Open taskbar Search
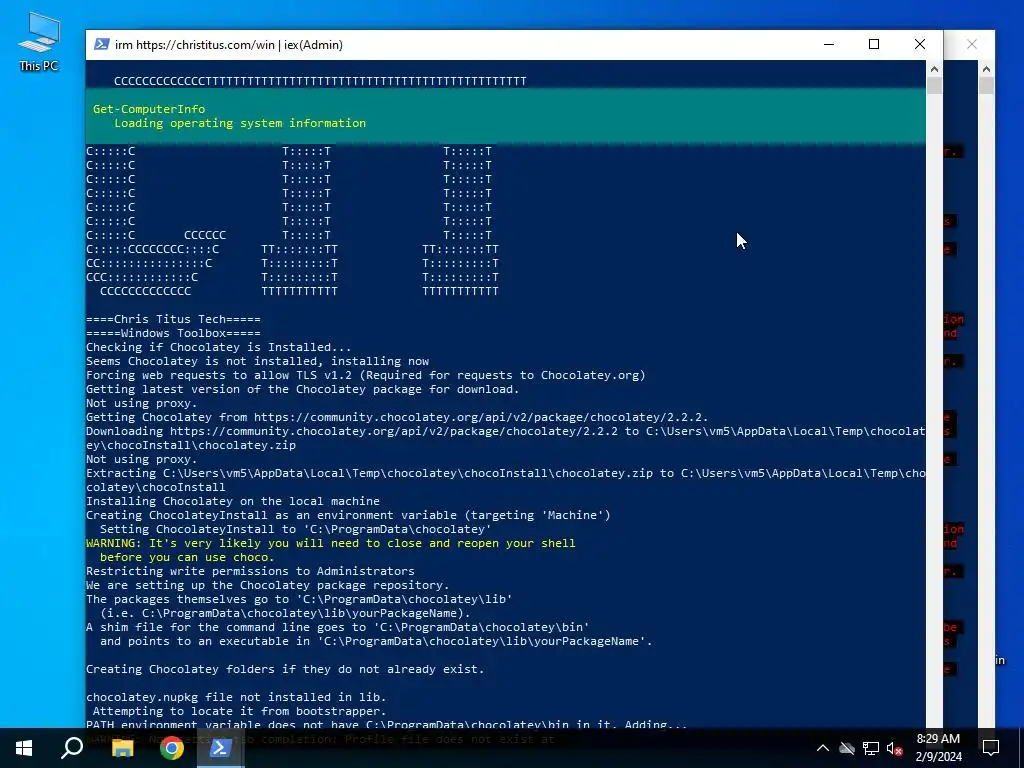The width and height of the screenshot is (1024, 768). (72, 748)
